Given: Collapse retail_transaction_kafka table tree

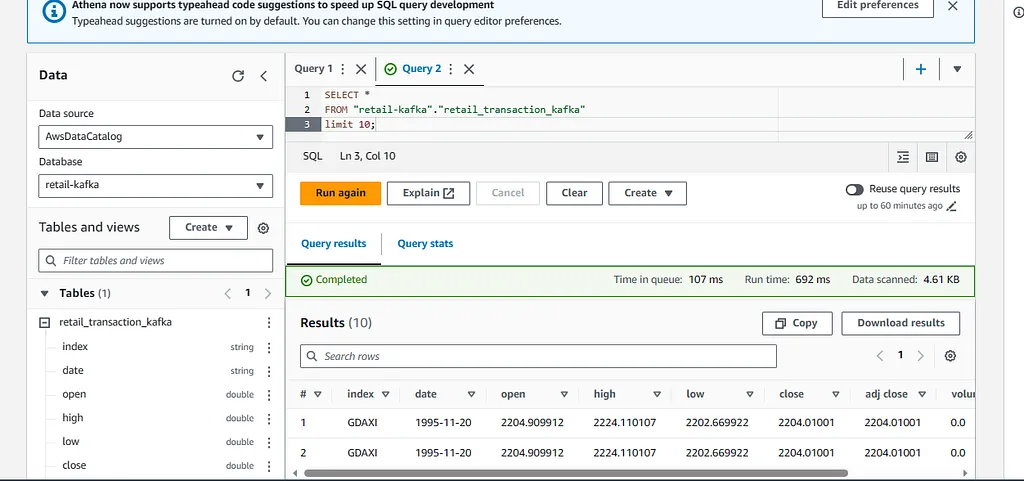Looking at the screenshot, I should pyautogui.click(x=44, y=322).
